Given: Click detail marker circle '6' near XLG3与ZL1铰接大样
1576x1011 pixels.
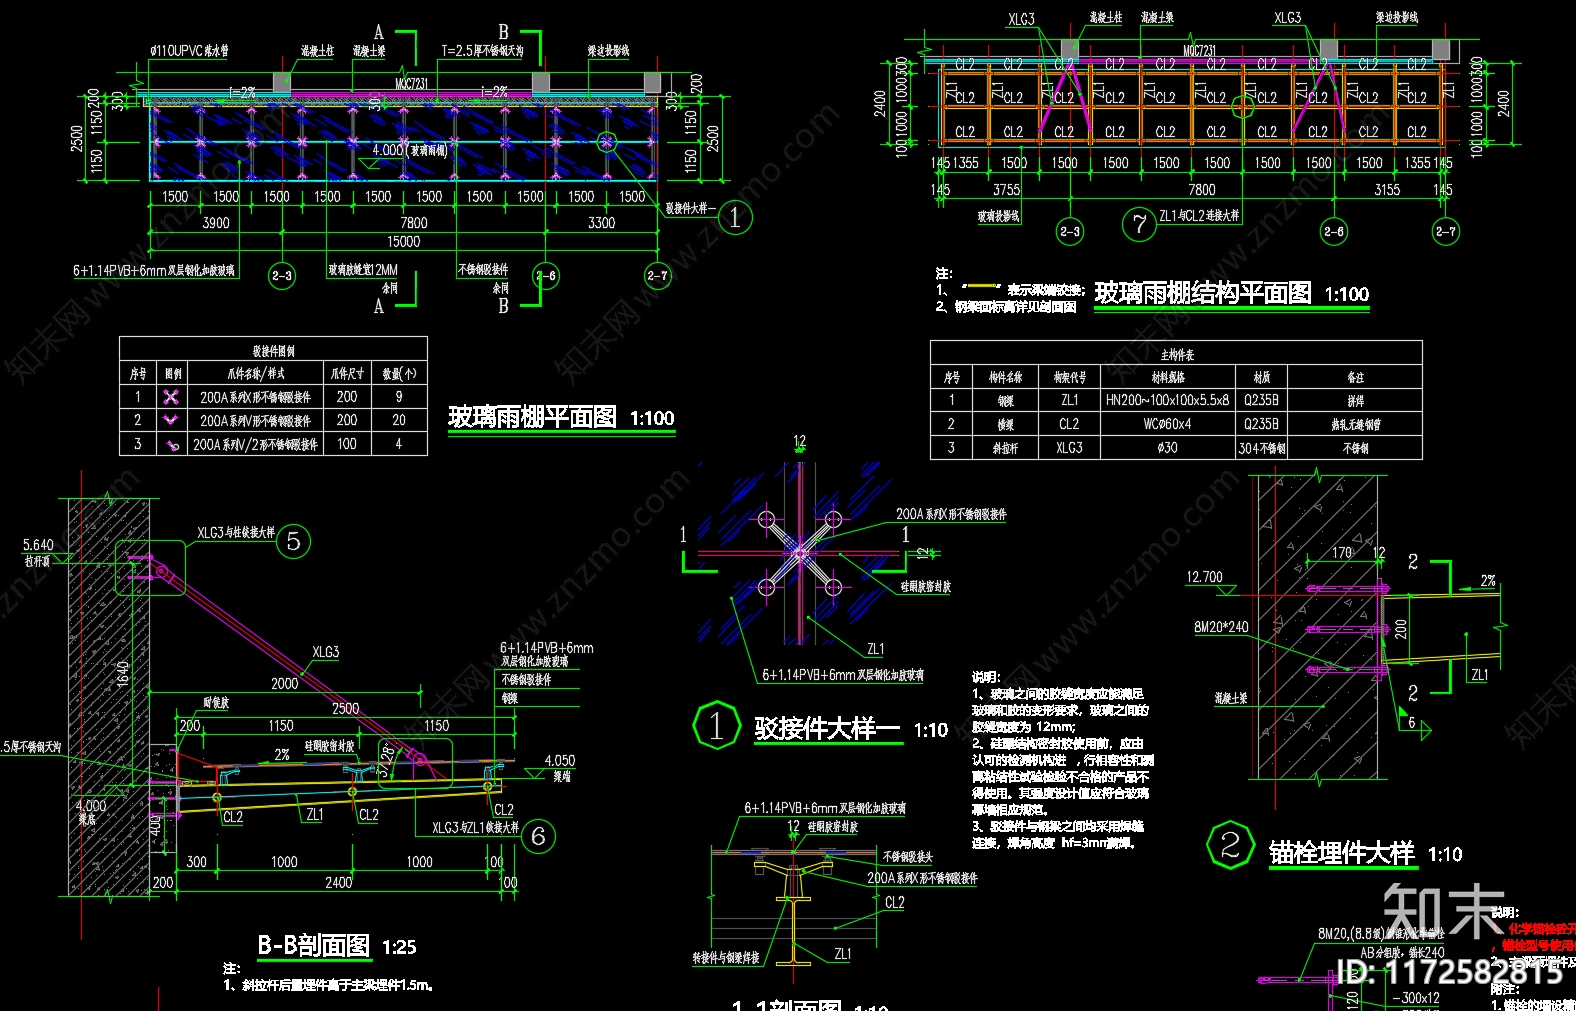Looking at the screenshot, I should (538, 836).
